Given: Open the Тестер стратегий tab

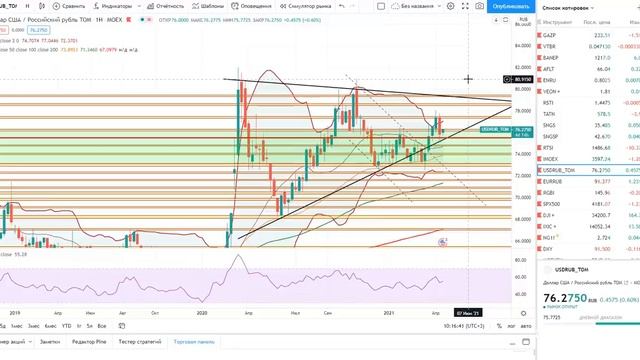Looking at the screenshot, I should [140, 342].
